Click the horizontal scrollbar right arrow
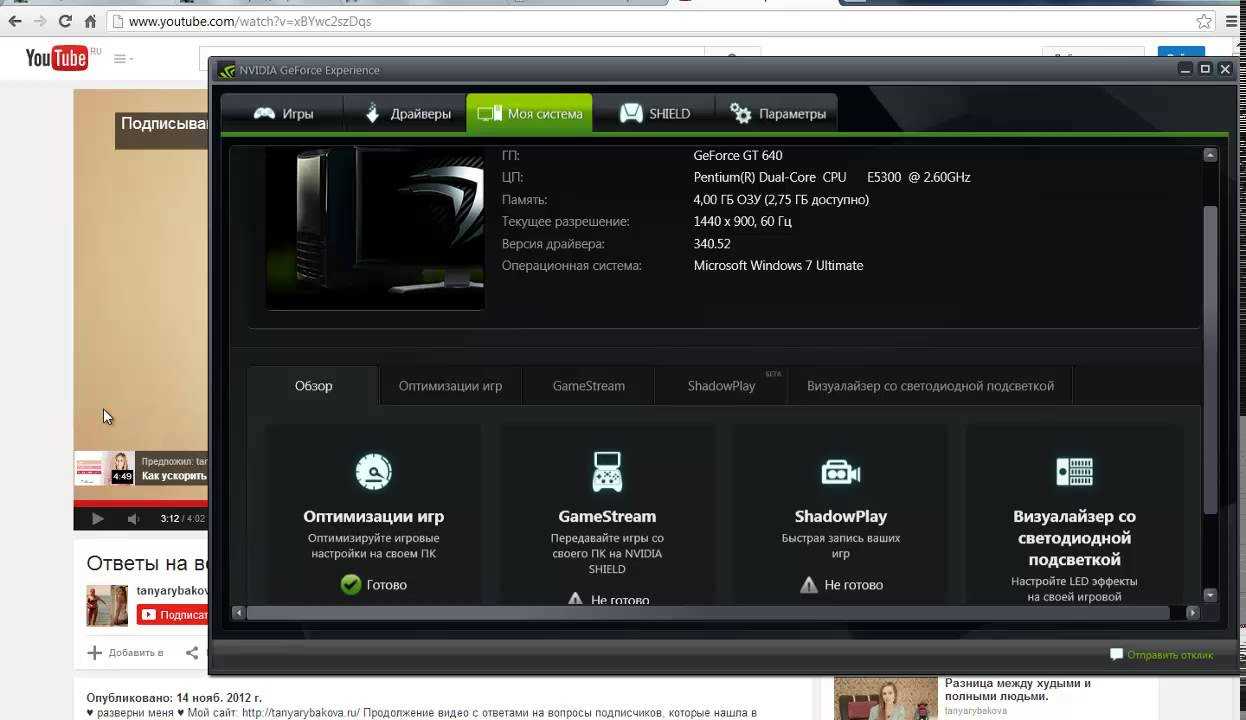Image resolution: width=1246 pixels, height=720 pixels. pyautogui.click(x=1192, y=612)
